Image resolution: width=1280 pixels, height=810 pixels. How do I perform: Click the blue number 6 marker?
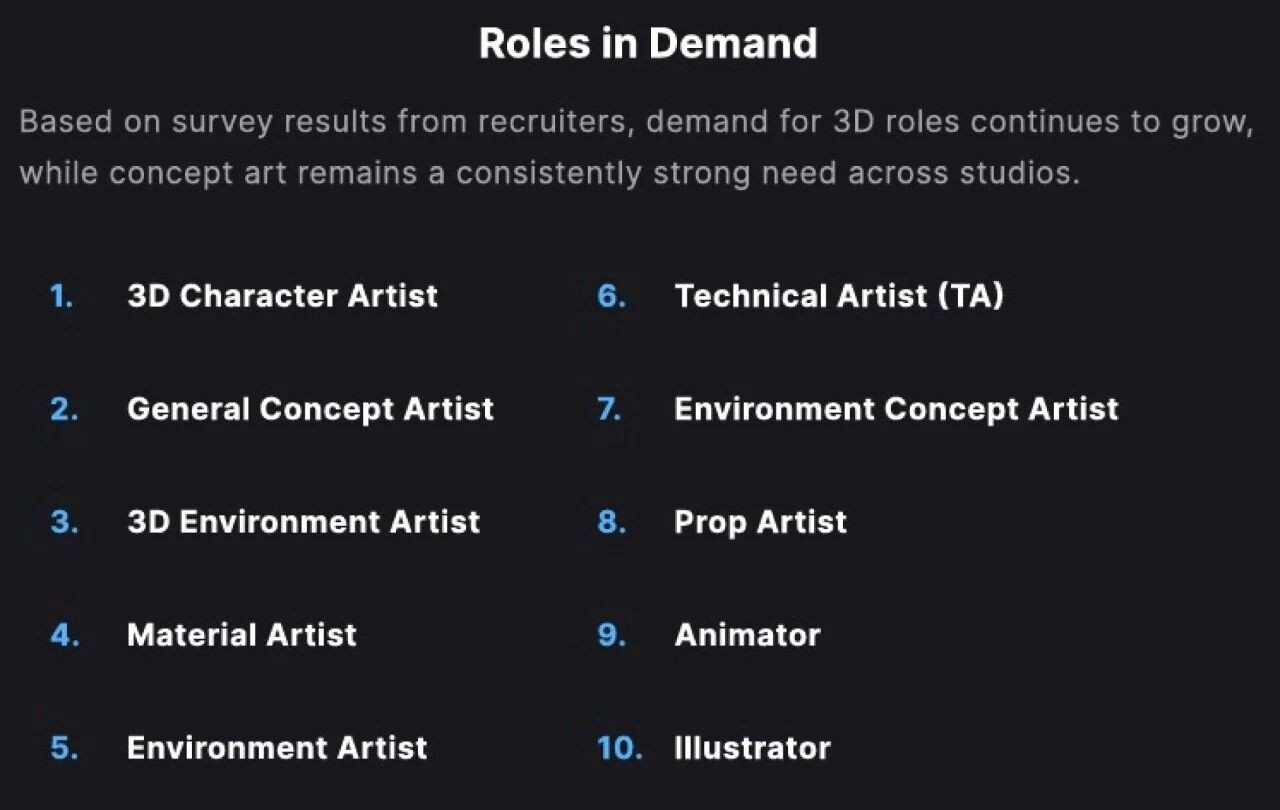(612, 296)
